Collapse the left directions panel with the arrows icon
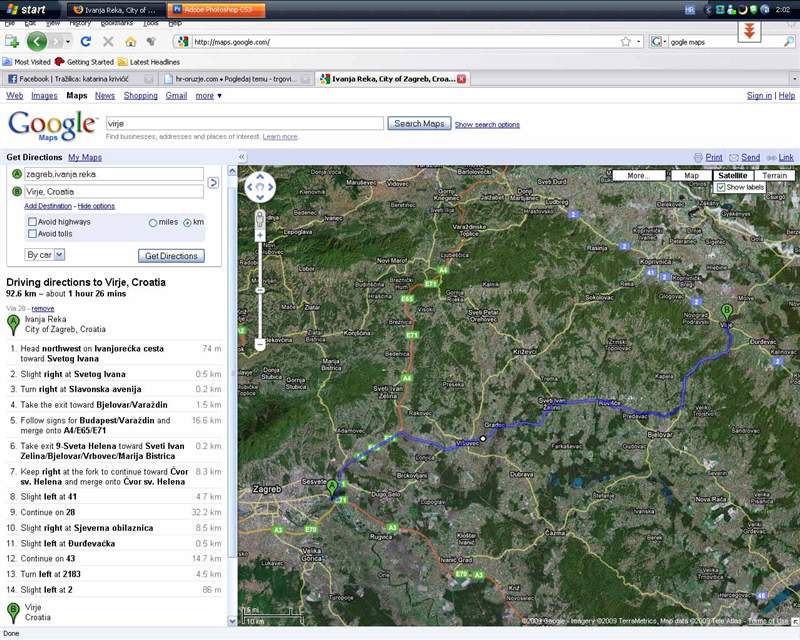This screenshot has width=800, height=640. [x=242, y=158]
